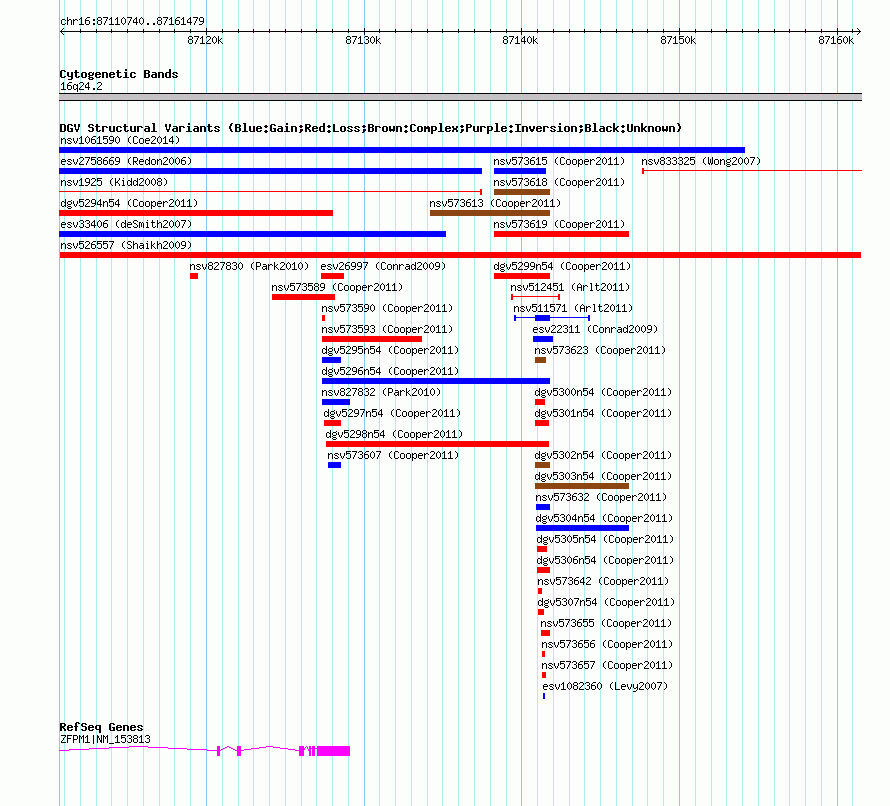Image resolution: width=890 pixels, height=806 pixels.
Task: Click the ZFPM1|NM_153813 gene label
Action: 106,740
